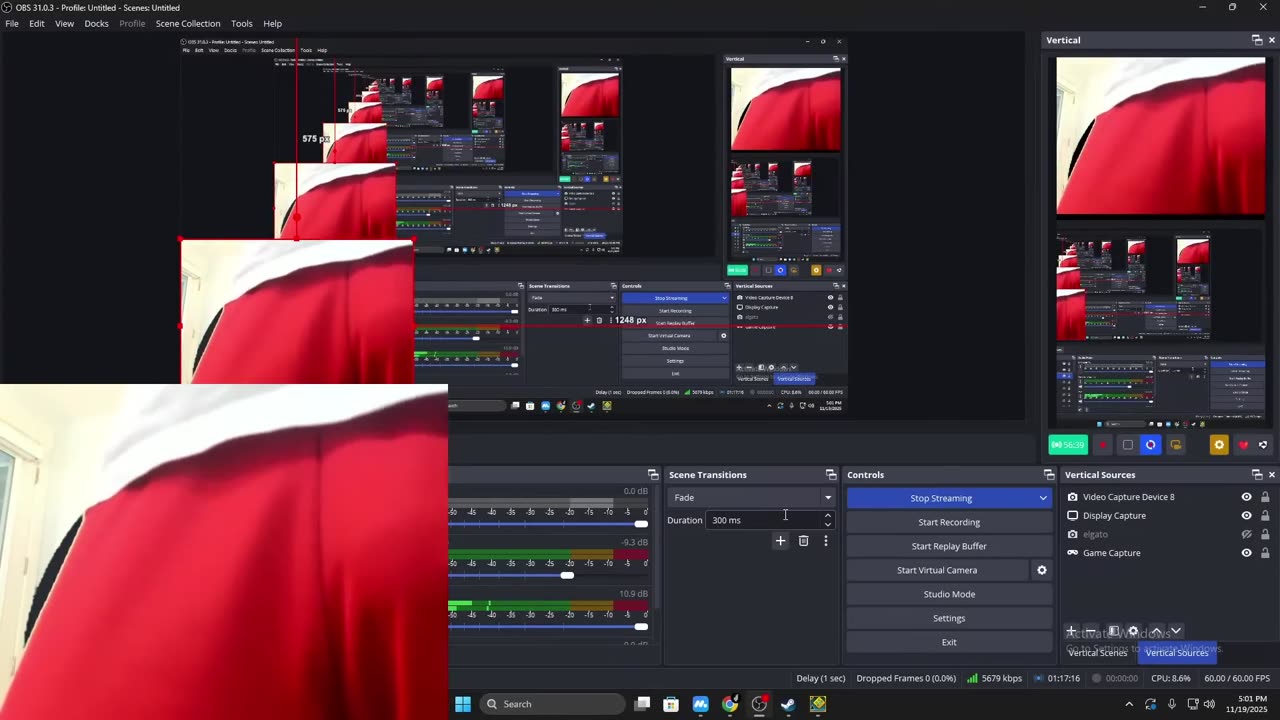Lock Display Capture source
The width and height of the screenshot is (1280, 720).
(x=1265, y=516)
